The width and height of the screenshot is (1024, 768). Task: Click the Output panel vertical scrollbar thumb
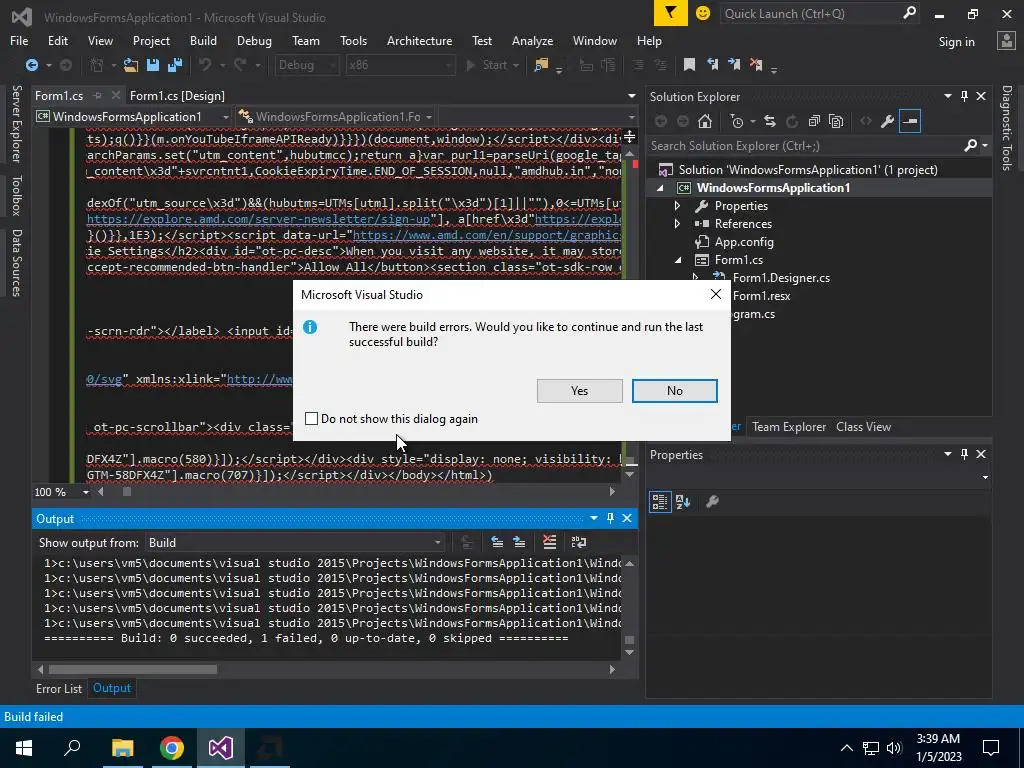(x=630, y=640)
